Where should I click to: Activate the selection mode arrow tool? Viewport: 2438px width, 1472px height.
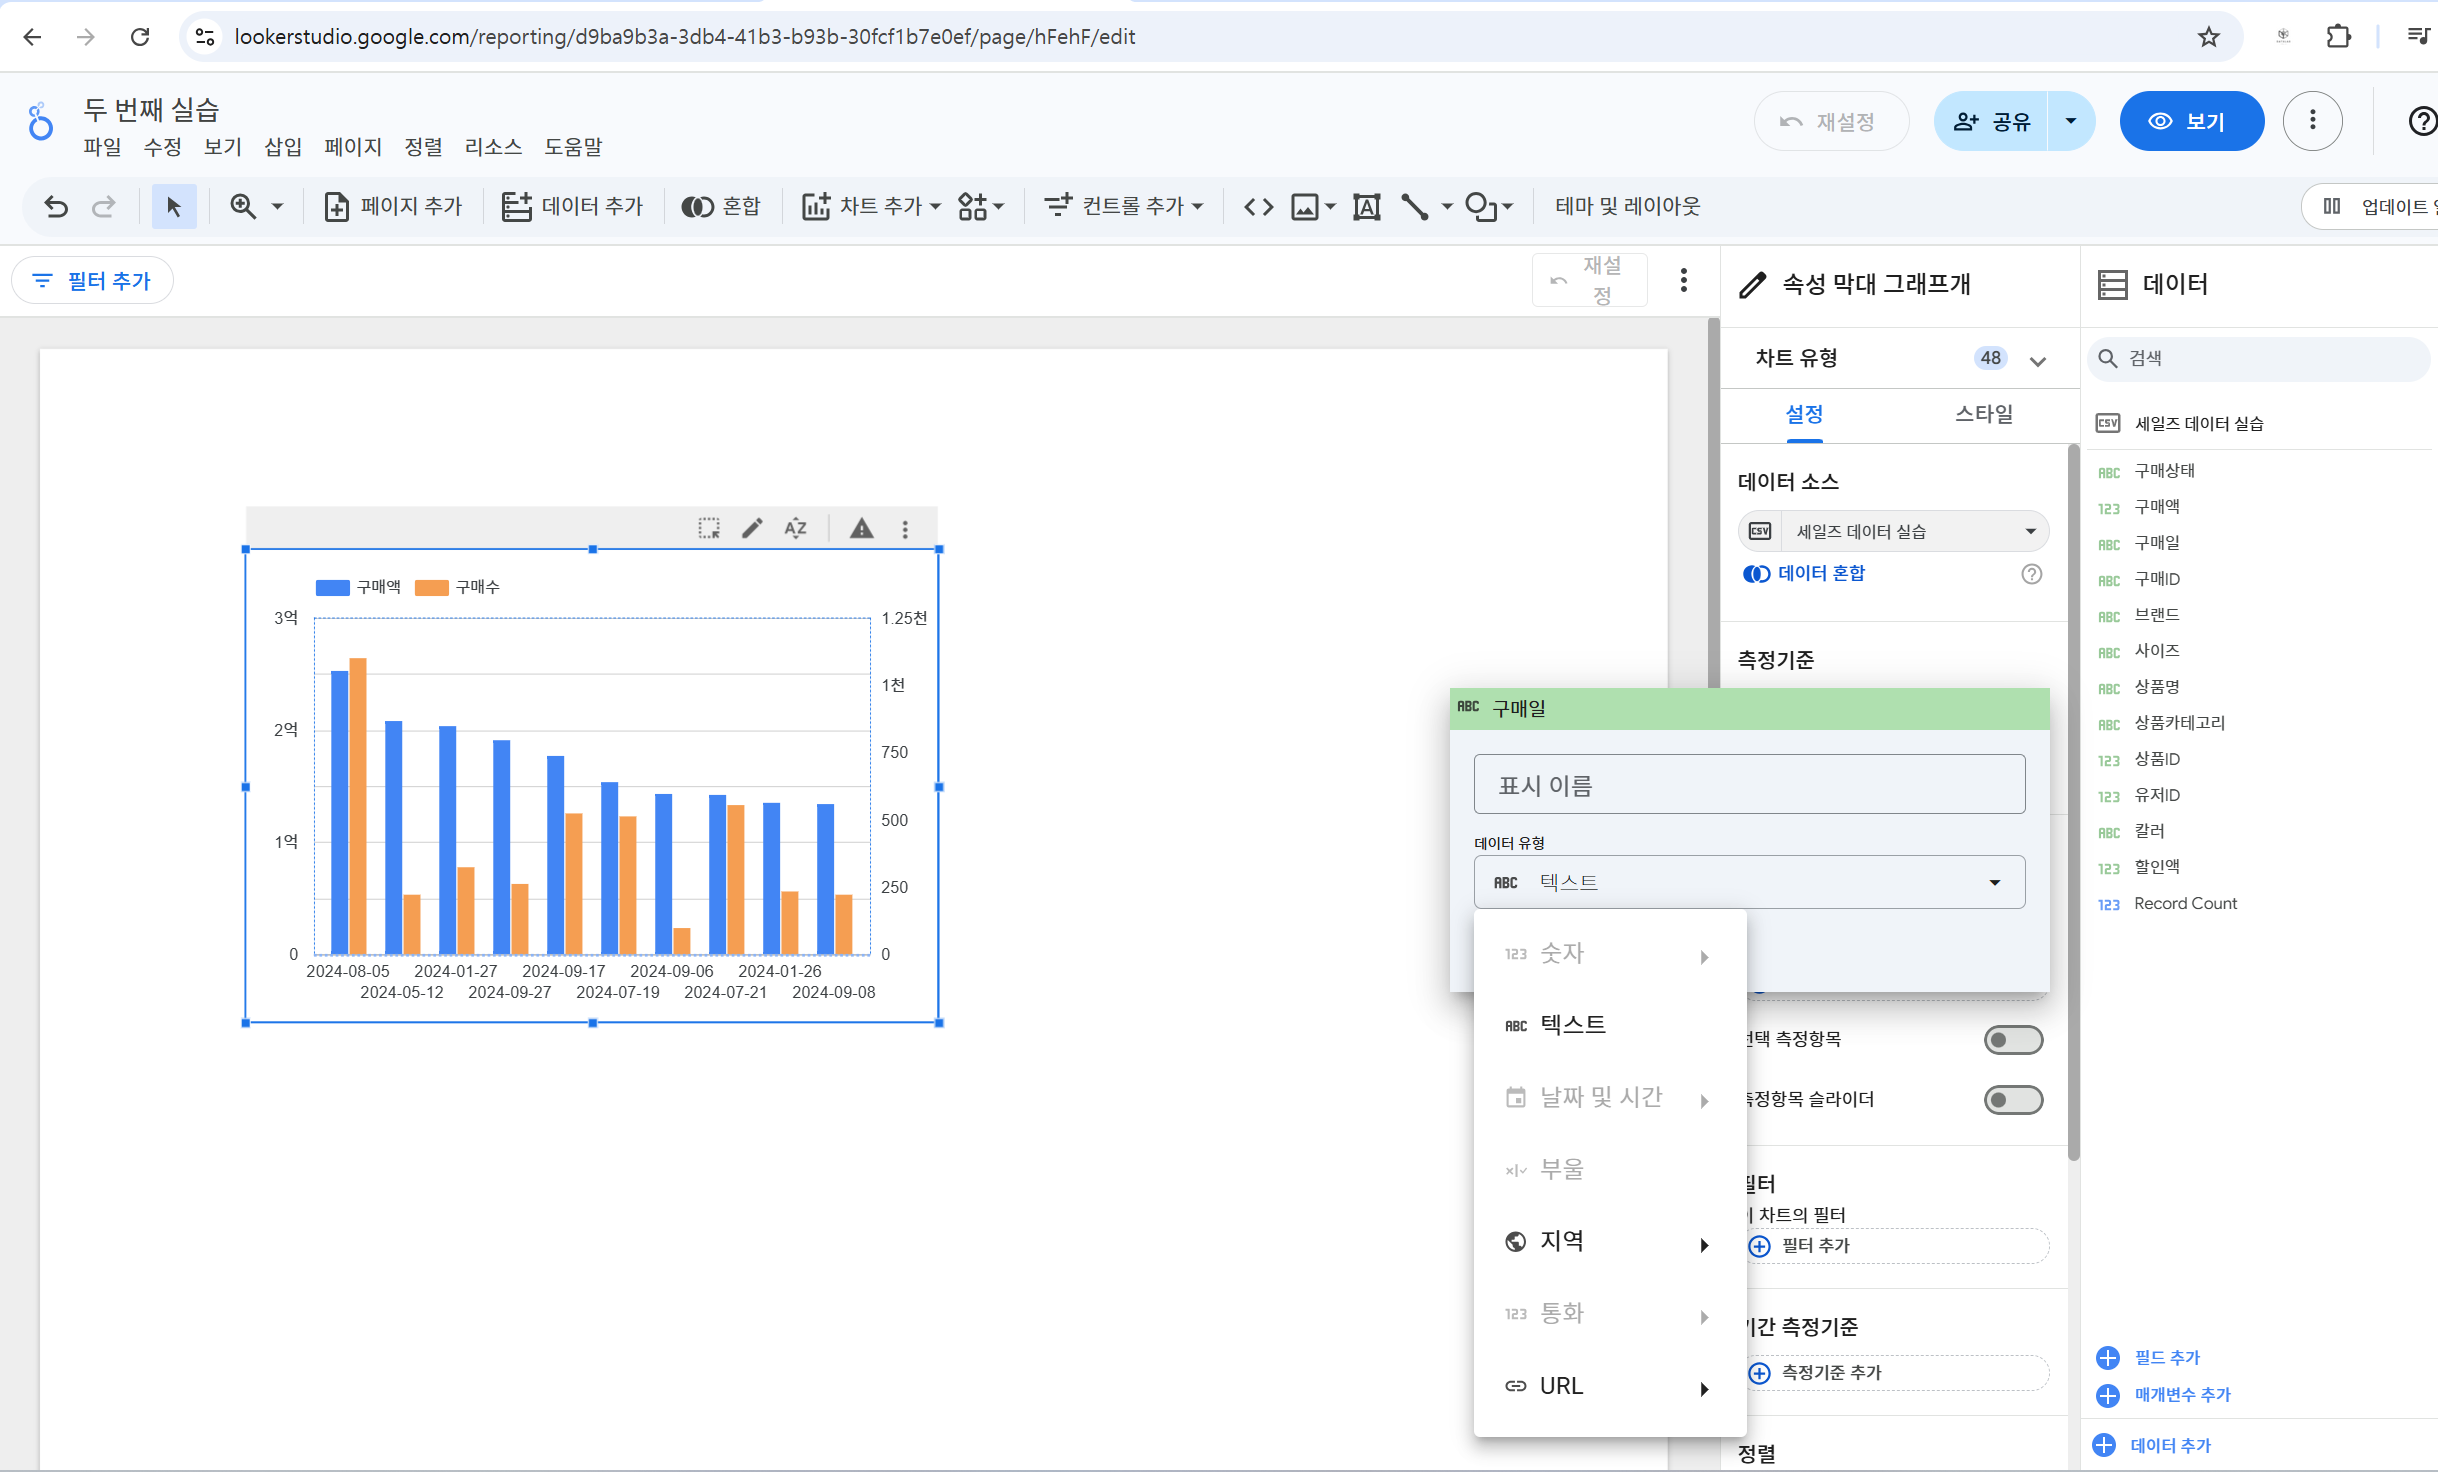pos(174,207)
